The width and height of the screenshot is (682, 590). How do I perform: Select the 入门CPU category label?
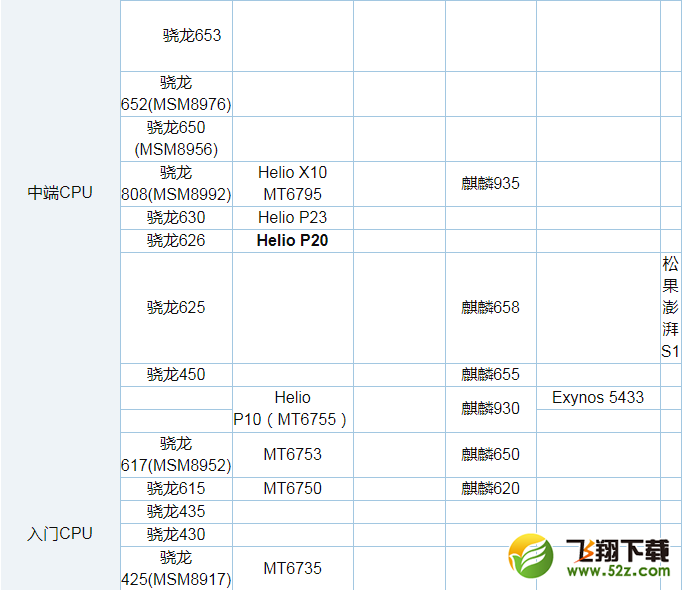[60, 534]
